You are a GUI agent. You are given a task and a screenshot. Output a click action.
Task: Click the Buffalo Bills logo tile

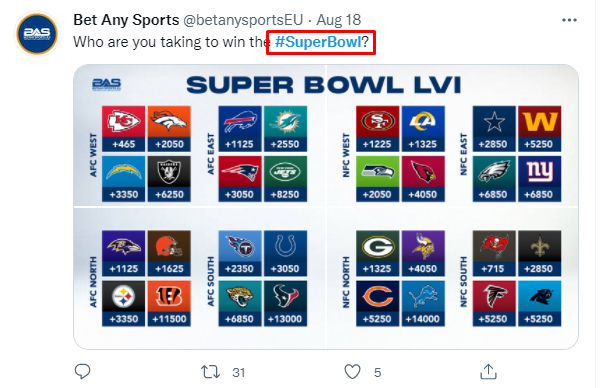click(240, 128)
